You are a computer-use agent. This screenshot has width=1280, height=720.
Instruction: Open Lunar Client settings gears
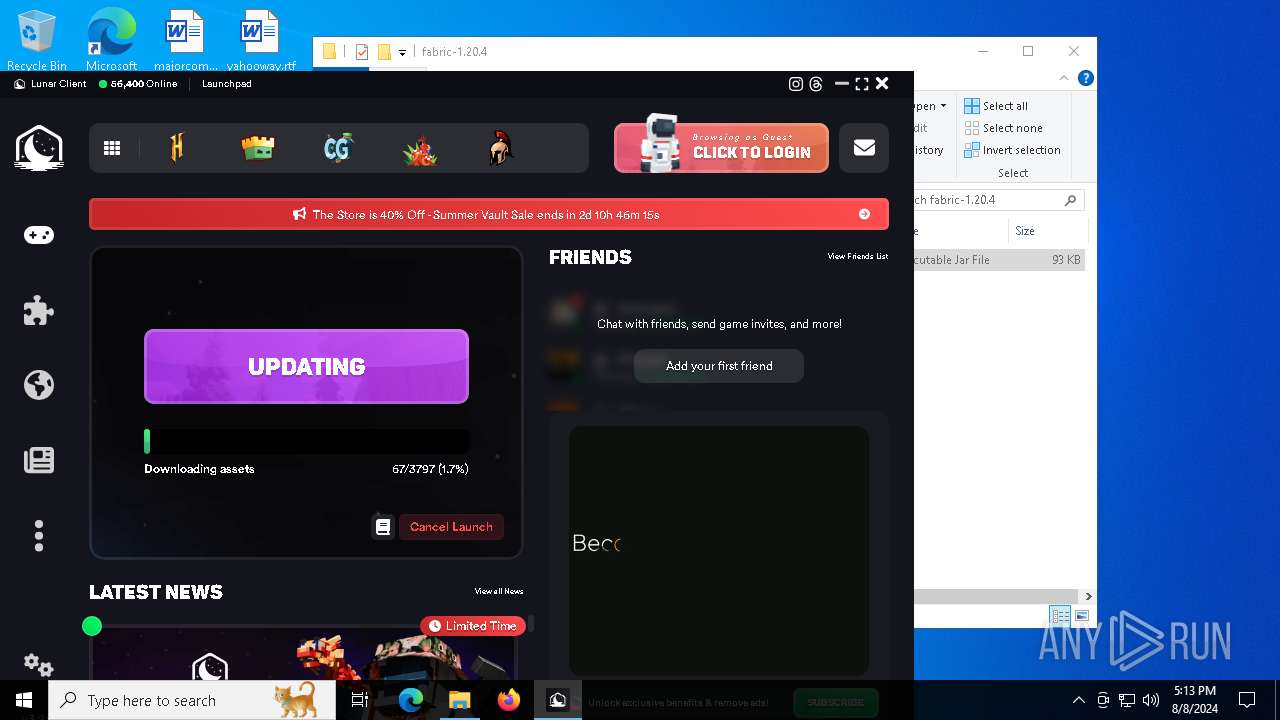(x=39, y=665)
